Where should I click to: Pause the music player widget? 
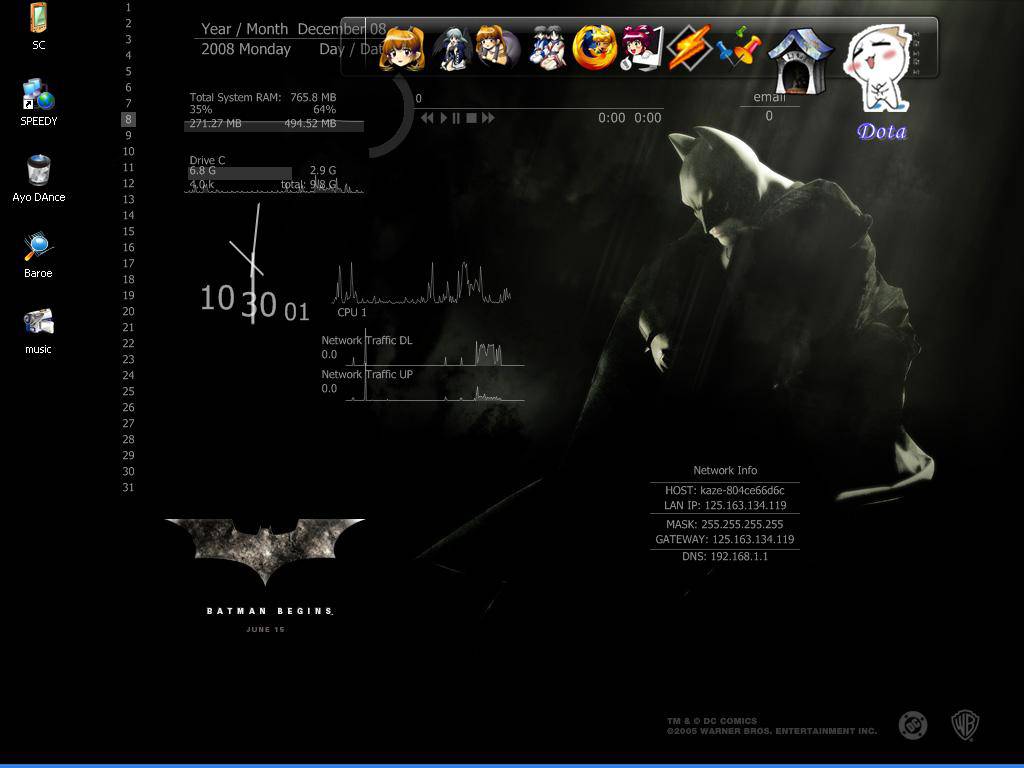pyautogui.click(x=456, y=118)
